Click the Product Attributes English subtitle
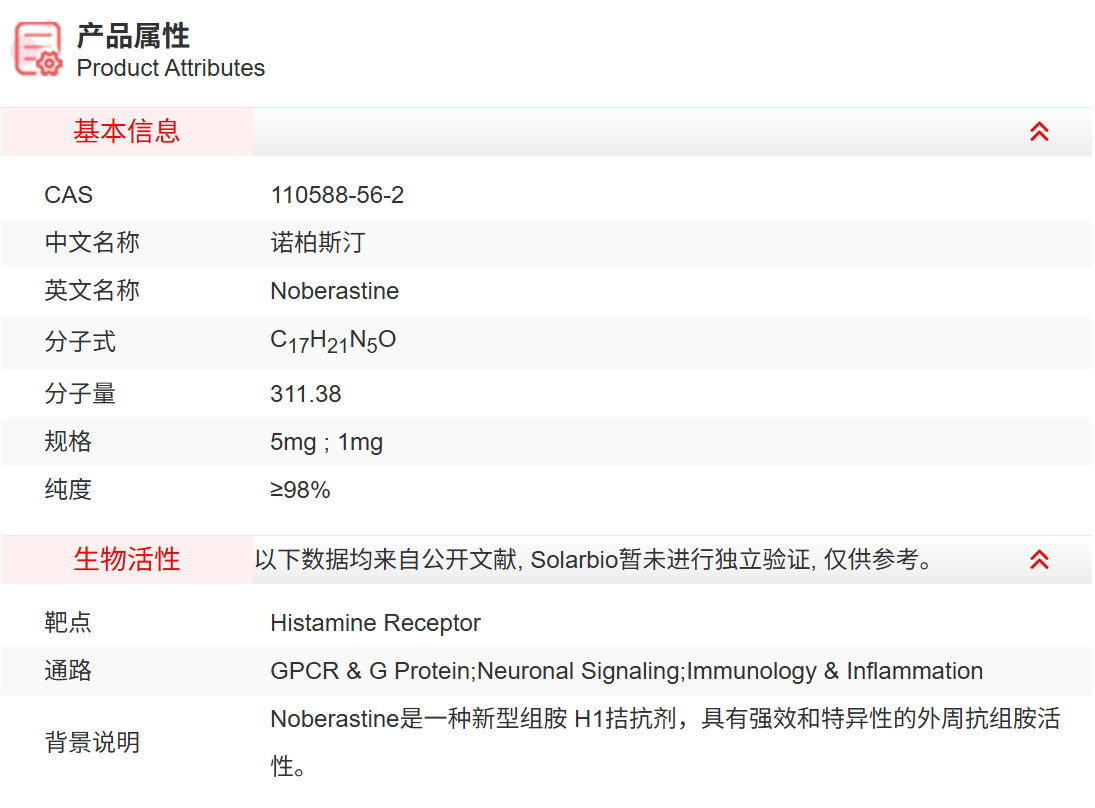 click(171, 68)
